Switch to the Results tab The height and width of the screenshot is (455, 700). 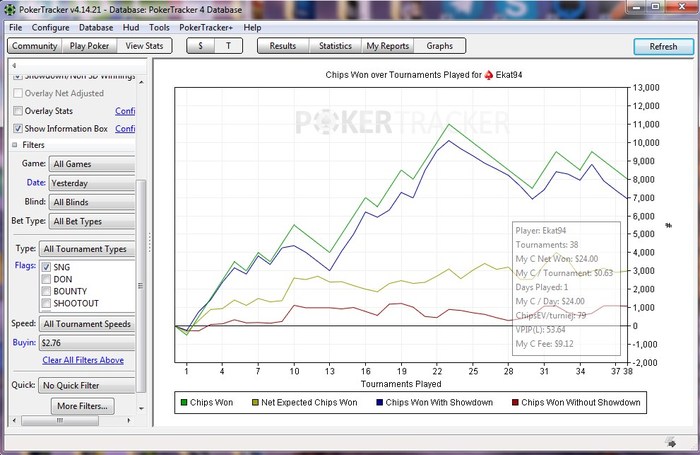point(283,46)
